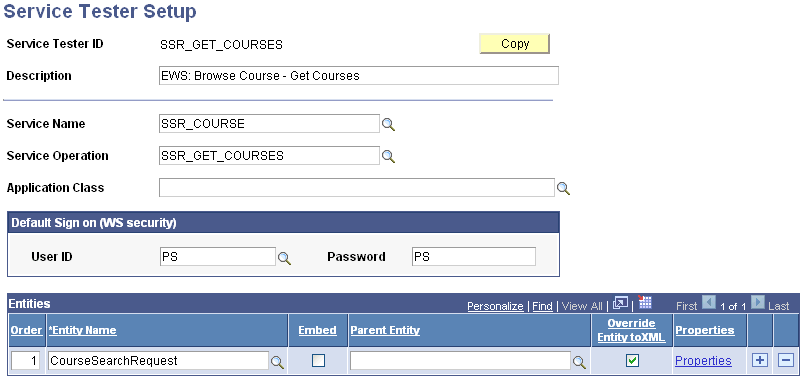Open lookup for Parent Entity field
The height and width of the screenshot is (381, 804).
579,362
